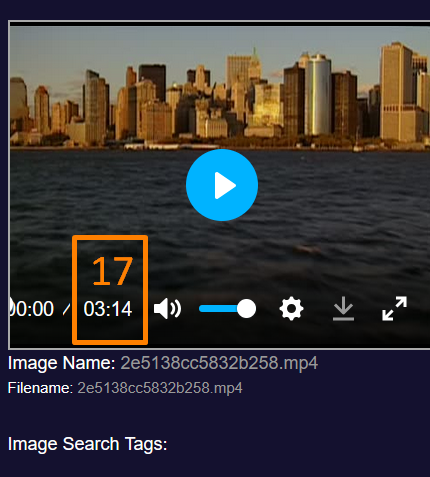The image size is (430, 477).
Task: Click the Image Name label text
Action: 62,363
